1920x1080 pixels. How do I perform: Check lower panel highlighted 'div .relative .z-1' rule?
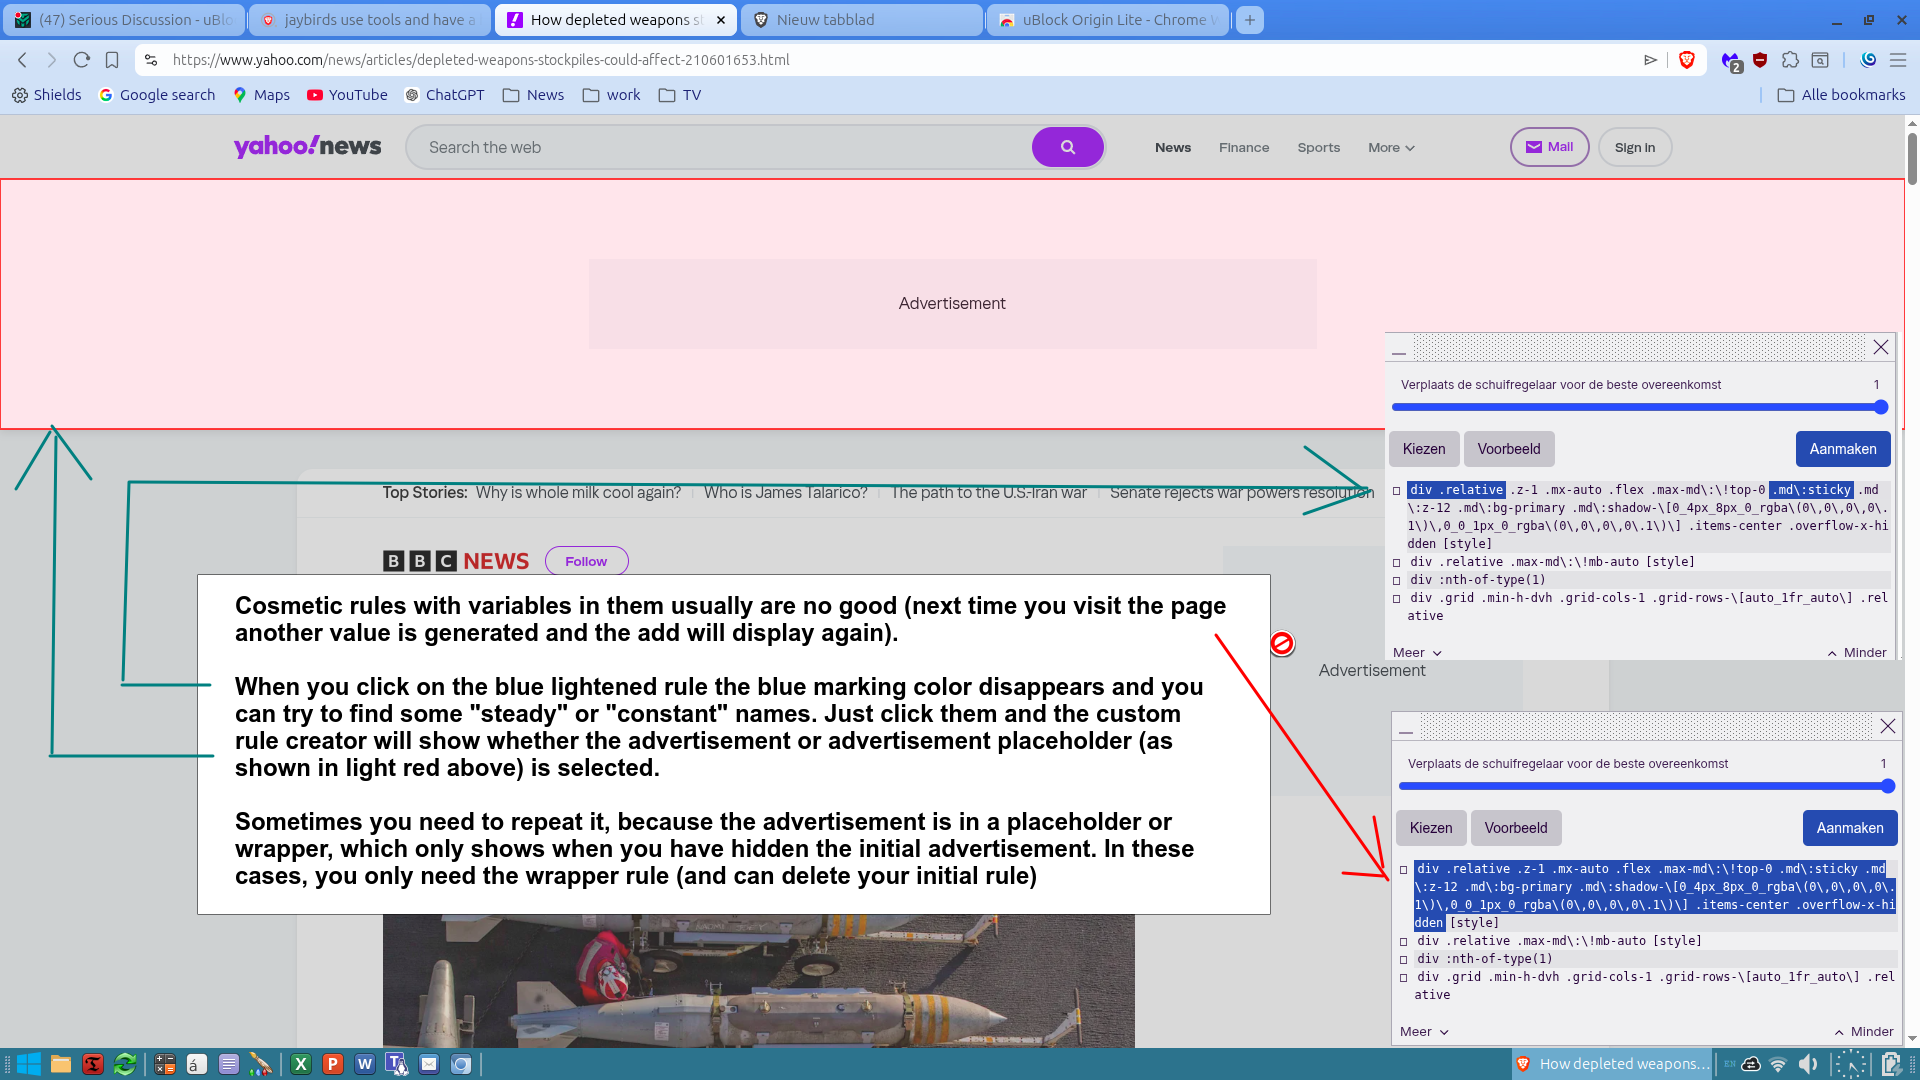click(1404, 870)
